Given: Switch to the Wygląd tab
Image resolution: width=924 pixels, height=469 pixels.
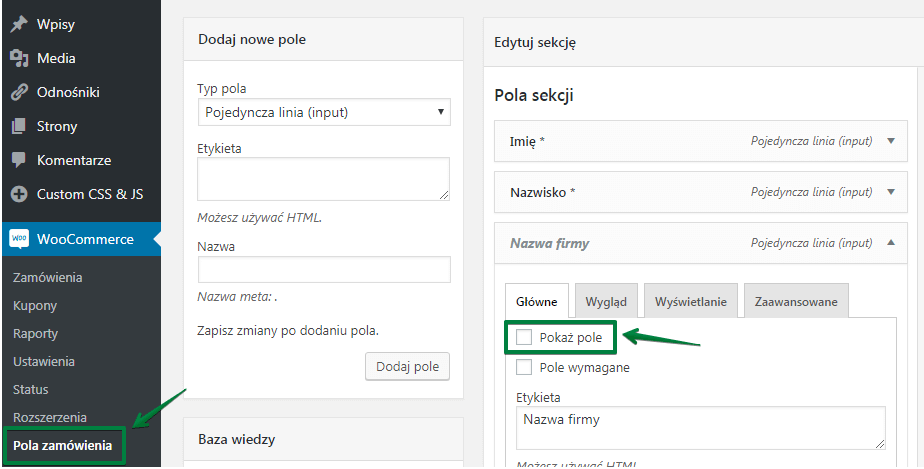Looking at the screenshot, I should [606, 301].
